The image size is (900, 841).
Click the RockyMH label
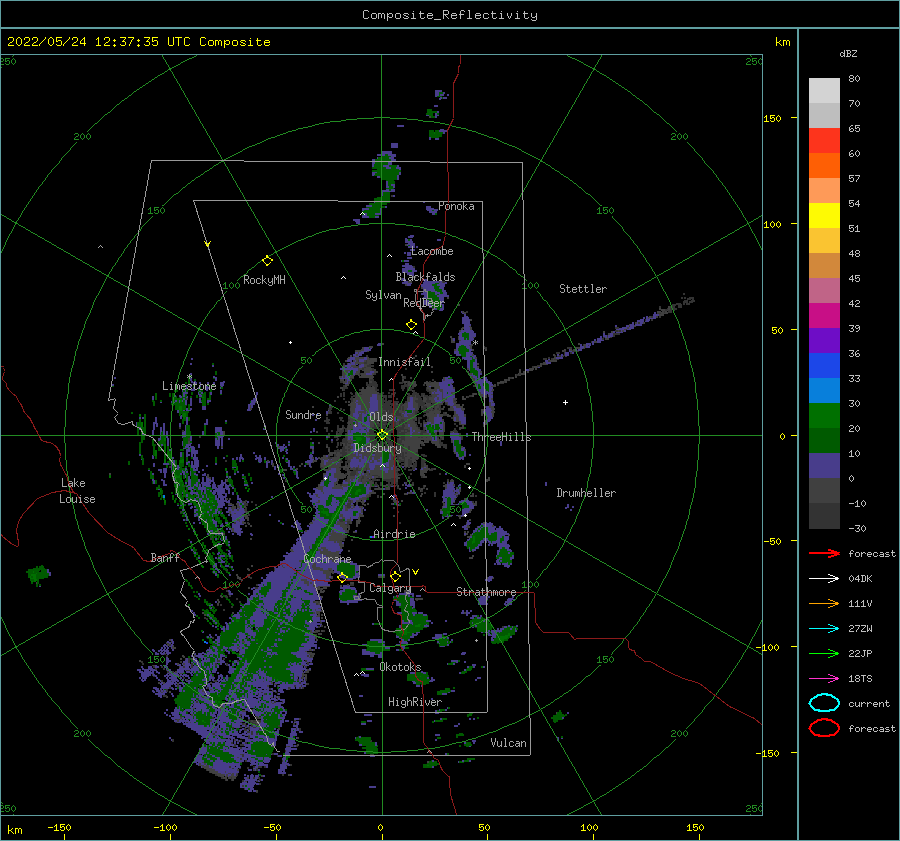[x=264, y=280]
